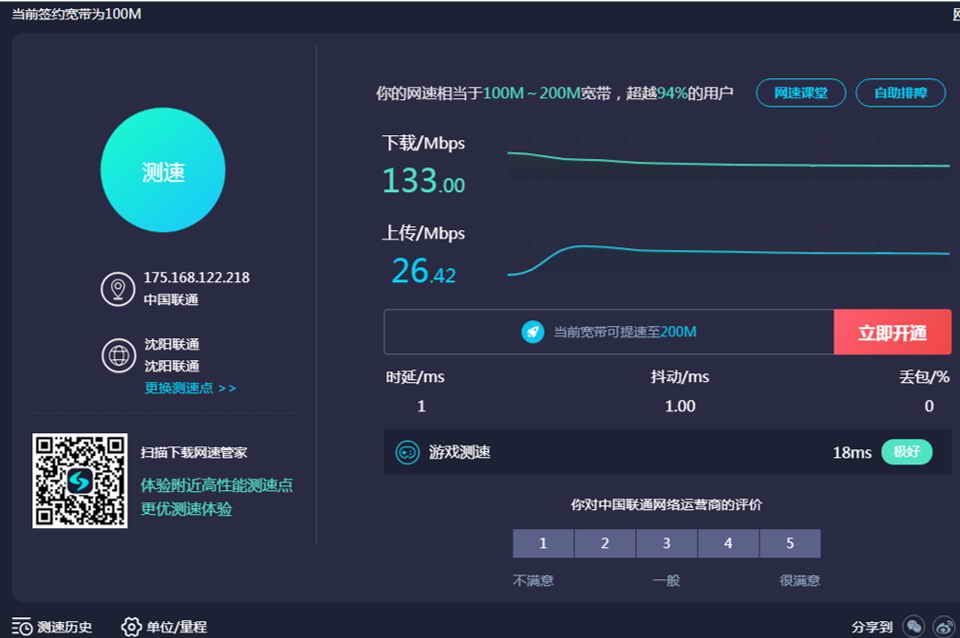Viewport: 960px width, 638px height.
Task: Click the 超越94%的用户 summary text
Action: point(680,93)
